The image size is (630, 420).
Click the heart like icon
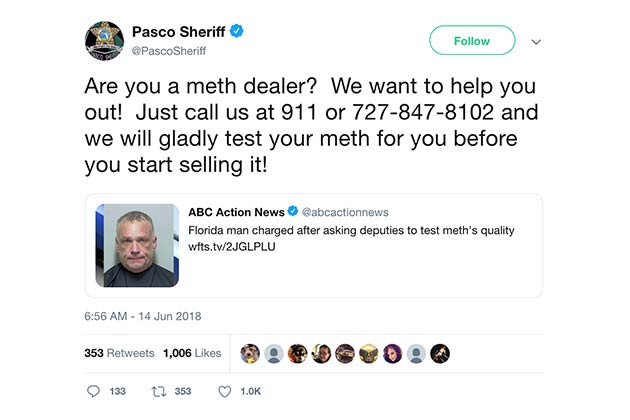pos(224,391)
